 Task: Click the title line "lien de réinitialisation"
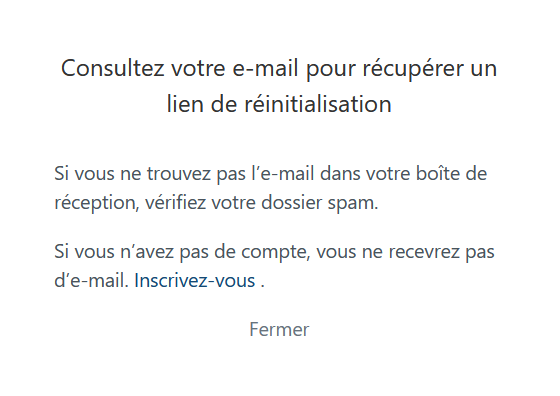point(279,104)
